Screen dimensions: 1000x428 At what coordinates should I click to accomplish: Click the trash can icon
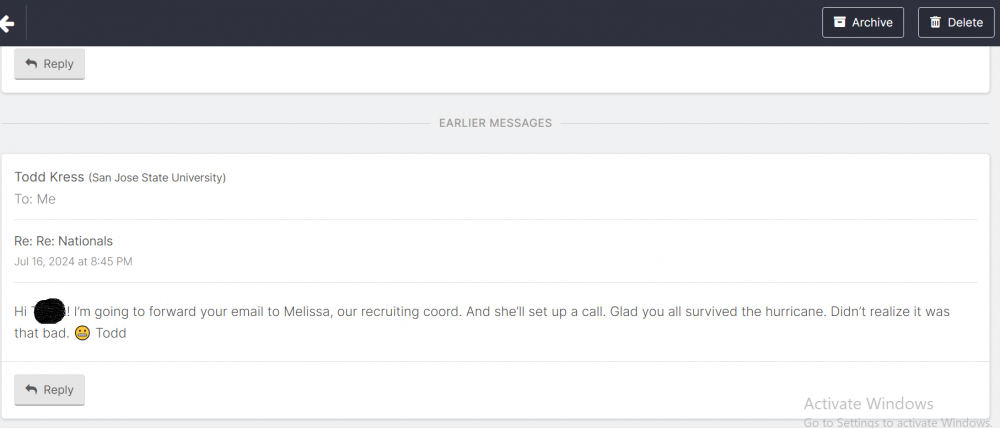click(x=935, y=22)
